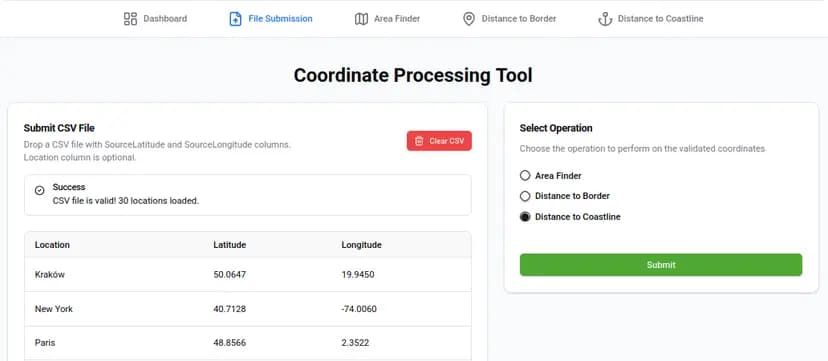Click longitude value -74.0060
Screen dimensions: 828x361
click(x=359, y=309)
